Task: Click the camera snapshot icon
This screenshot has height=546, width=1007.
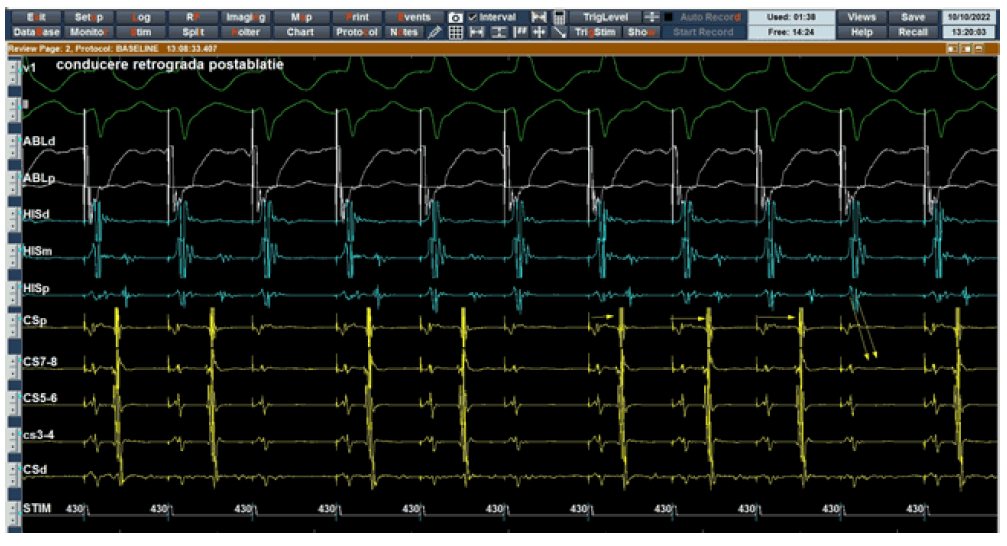Action: coord(455,17)
